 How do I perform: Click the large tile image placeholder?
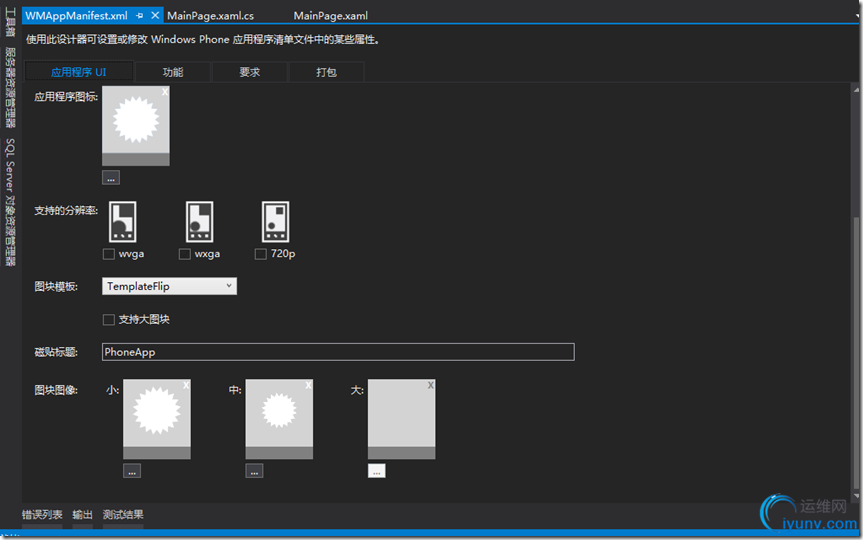coord(401,419)
